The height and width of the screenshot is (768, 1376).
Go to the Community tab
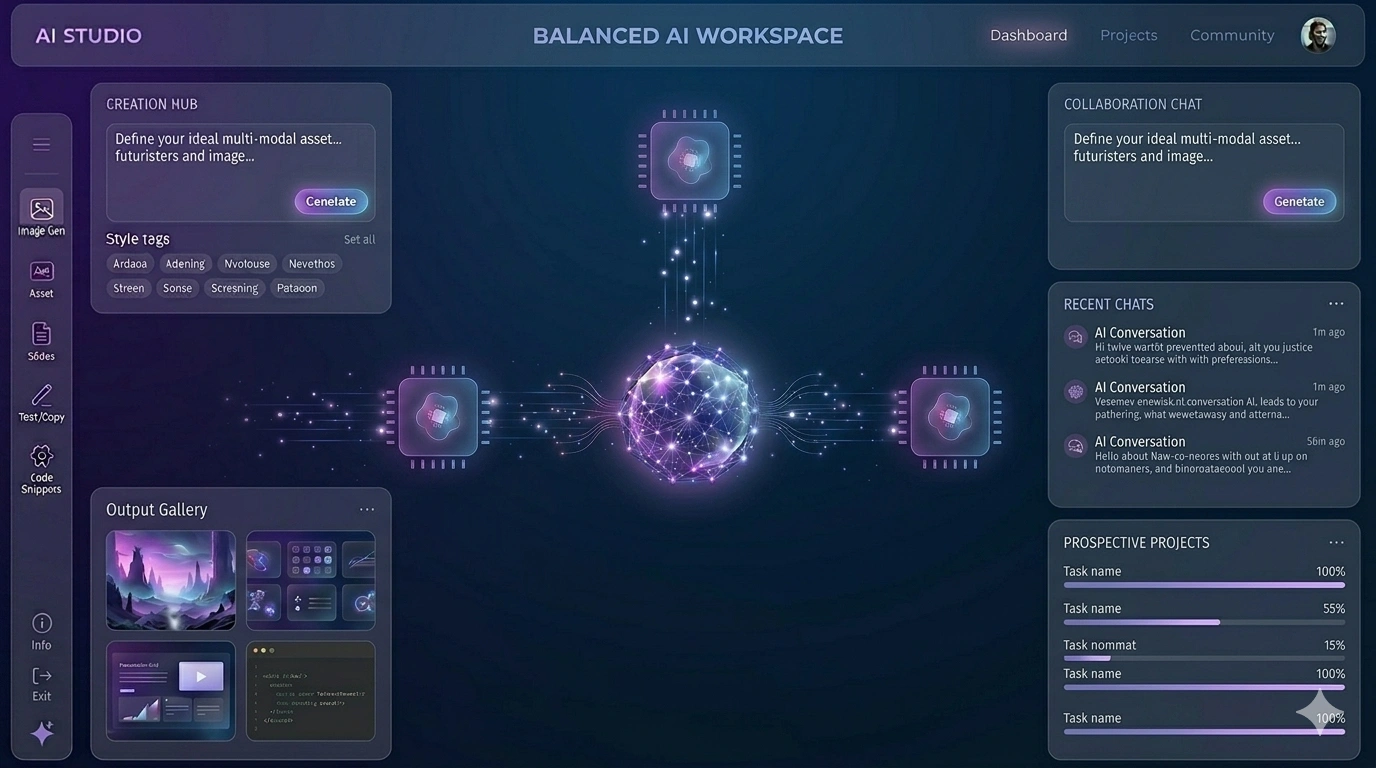[x=1231, y=36]
